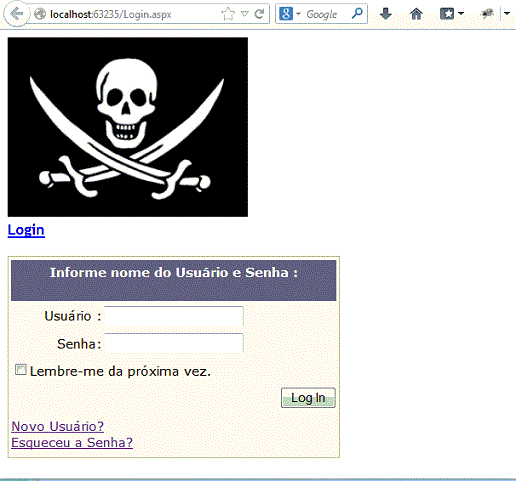516x482 pixels.
Task: Click the add-on icon beside bookmarks
Action: pyautogui.click(x=488, y=14)
